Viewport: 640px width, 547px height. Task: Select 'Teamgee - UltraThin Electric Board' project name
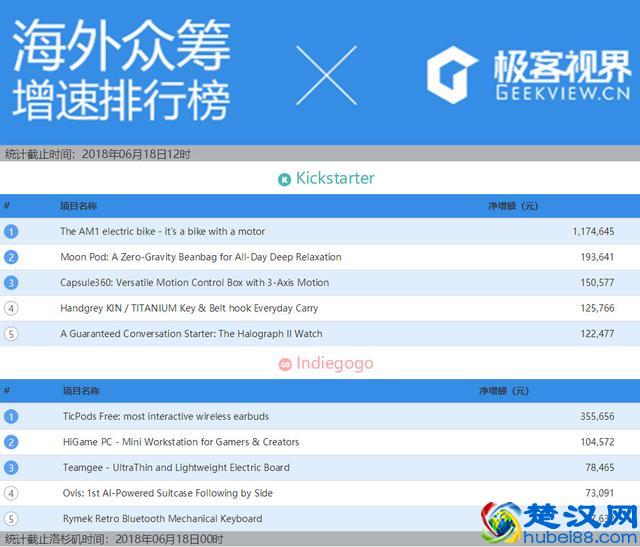pyautogui.click(x=176, y=468)
